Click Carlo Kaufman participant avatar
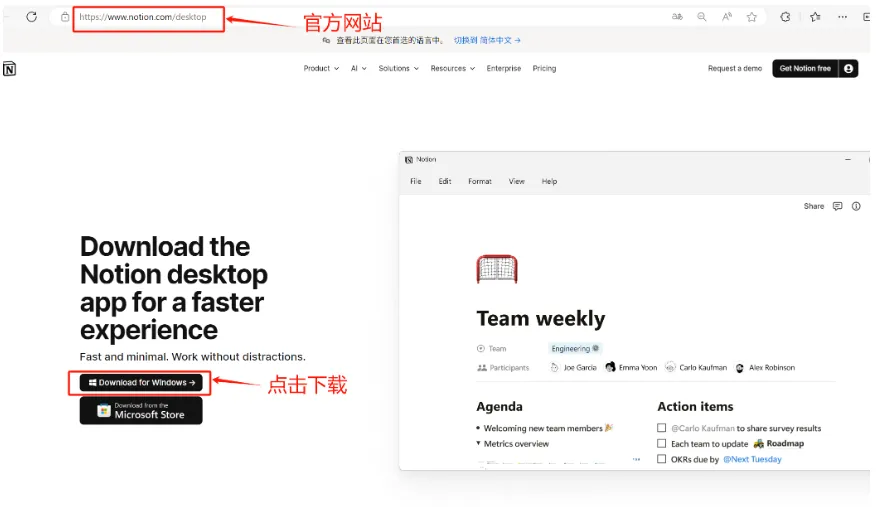The width and height of the screenshot is (877, 507). (x=670, y=367)
